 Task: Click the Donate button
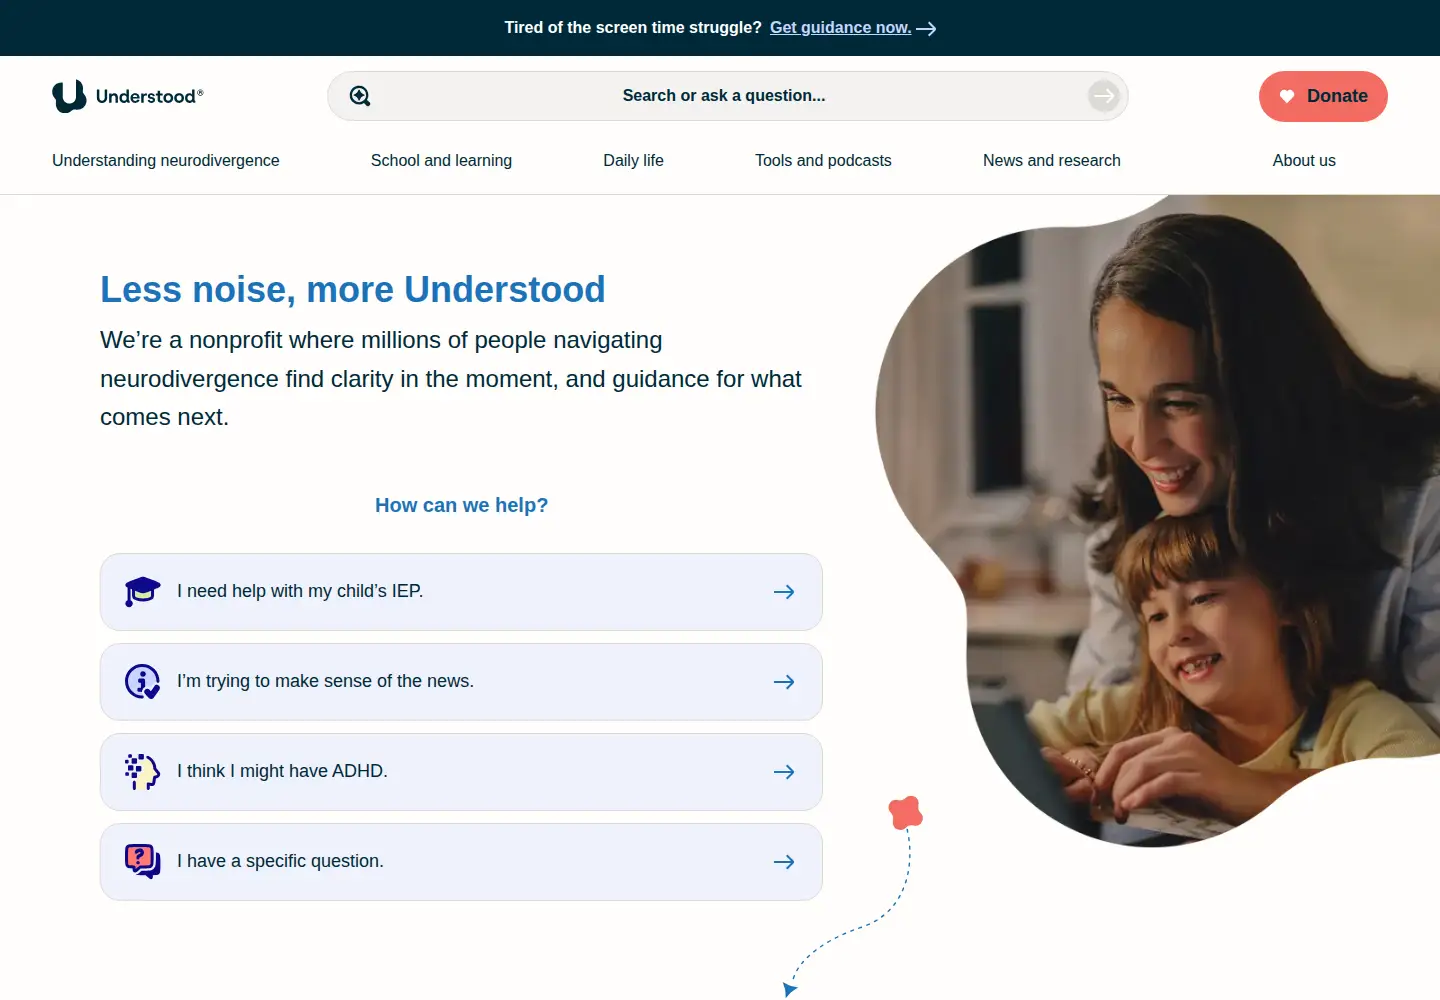click(1323, 96)
